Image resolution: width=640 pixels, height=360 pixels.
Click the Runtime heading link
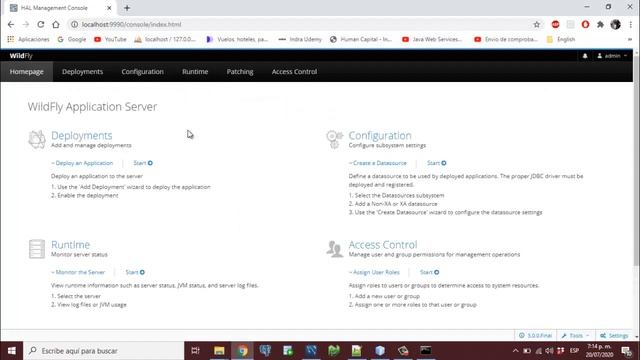pyautogui.click(x=70, y=244)
